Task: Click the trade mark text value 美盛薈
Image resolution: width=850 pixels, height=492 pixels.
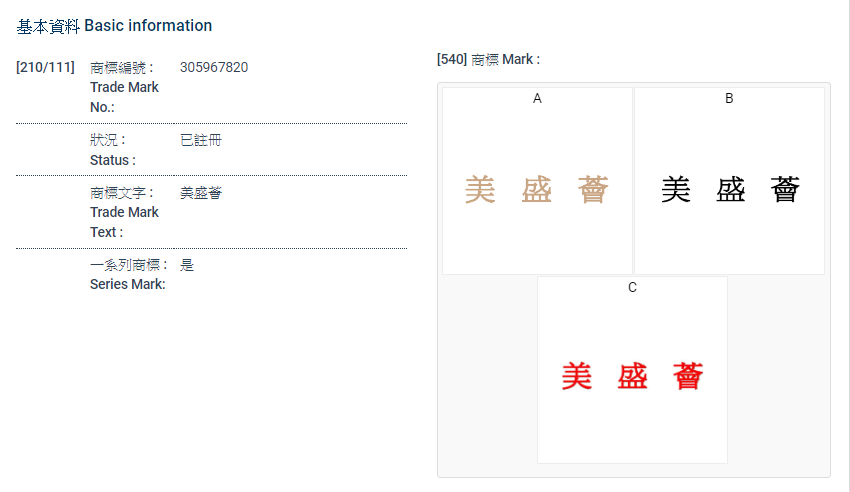Action: (200, 193)
